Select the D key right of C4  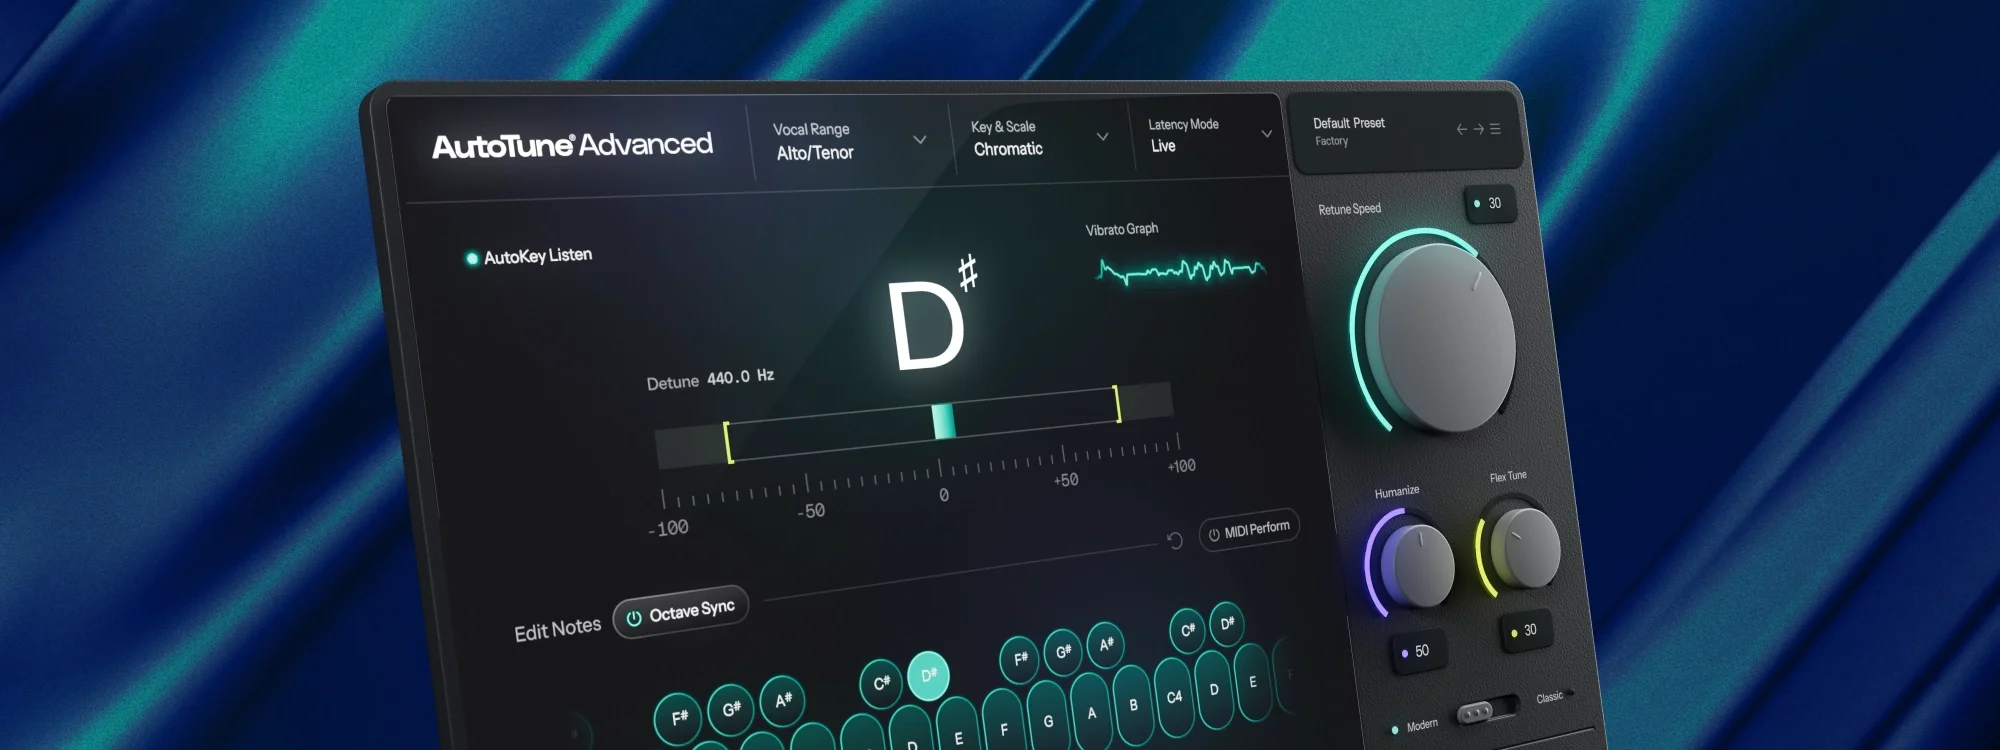(1214, 689)
